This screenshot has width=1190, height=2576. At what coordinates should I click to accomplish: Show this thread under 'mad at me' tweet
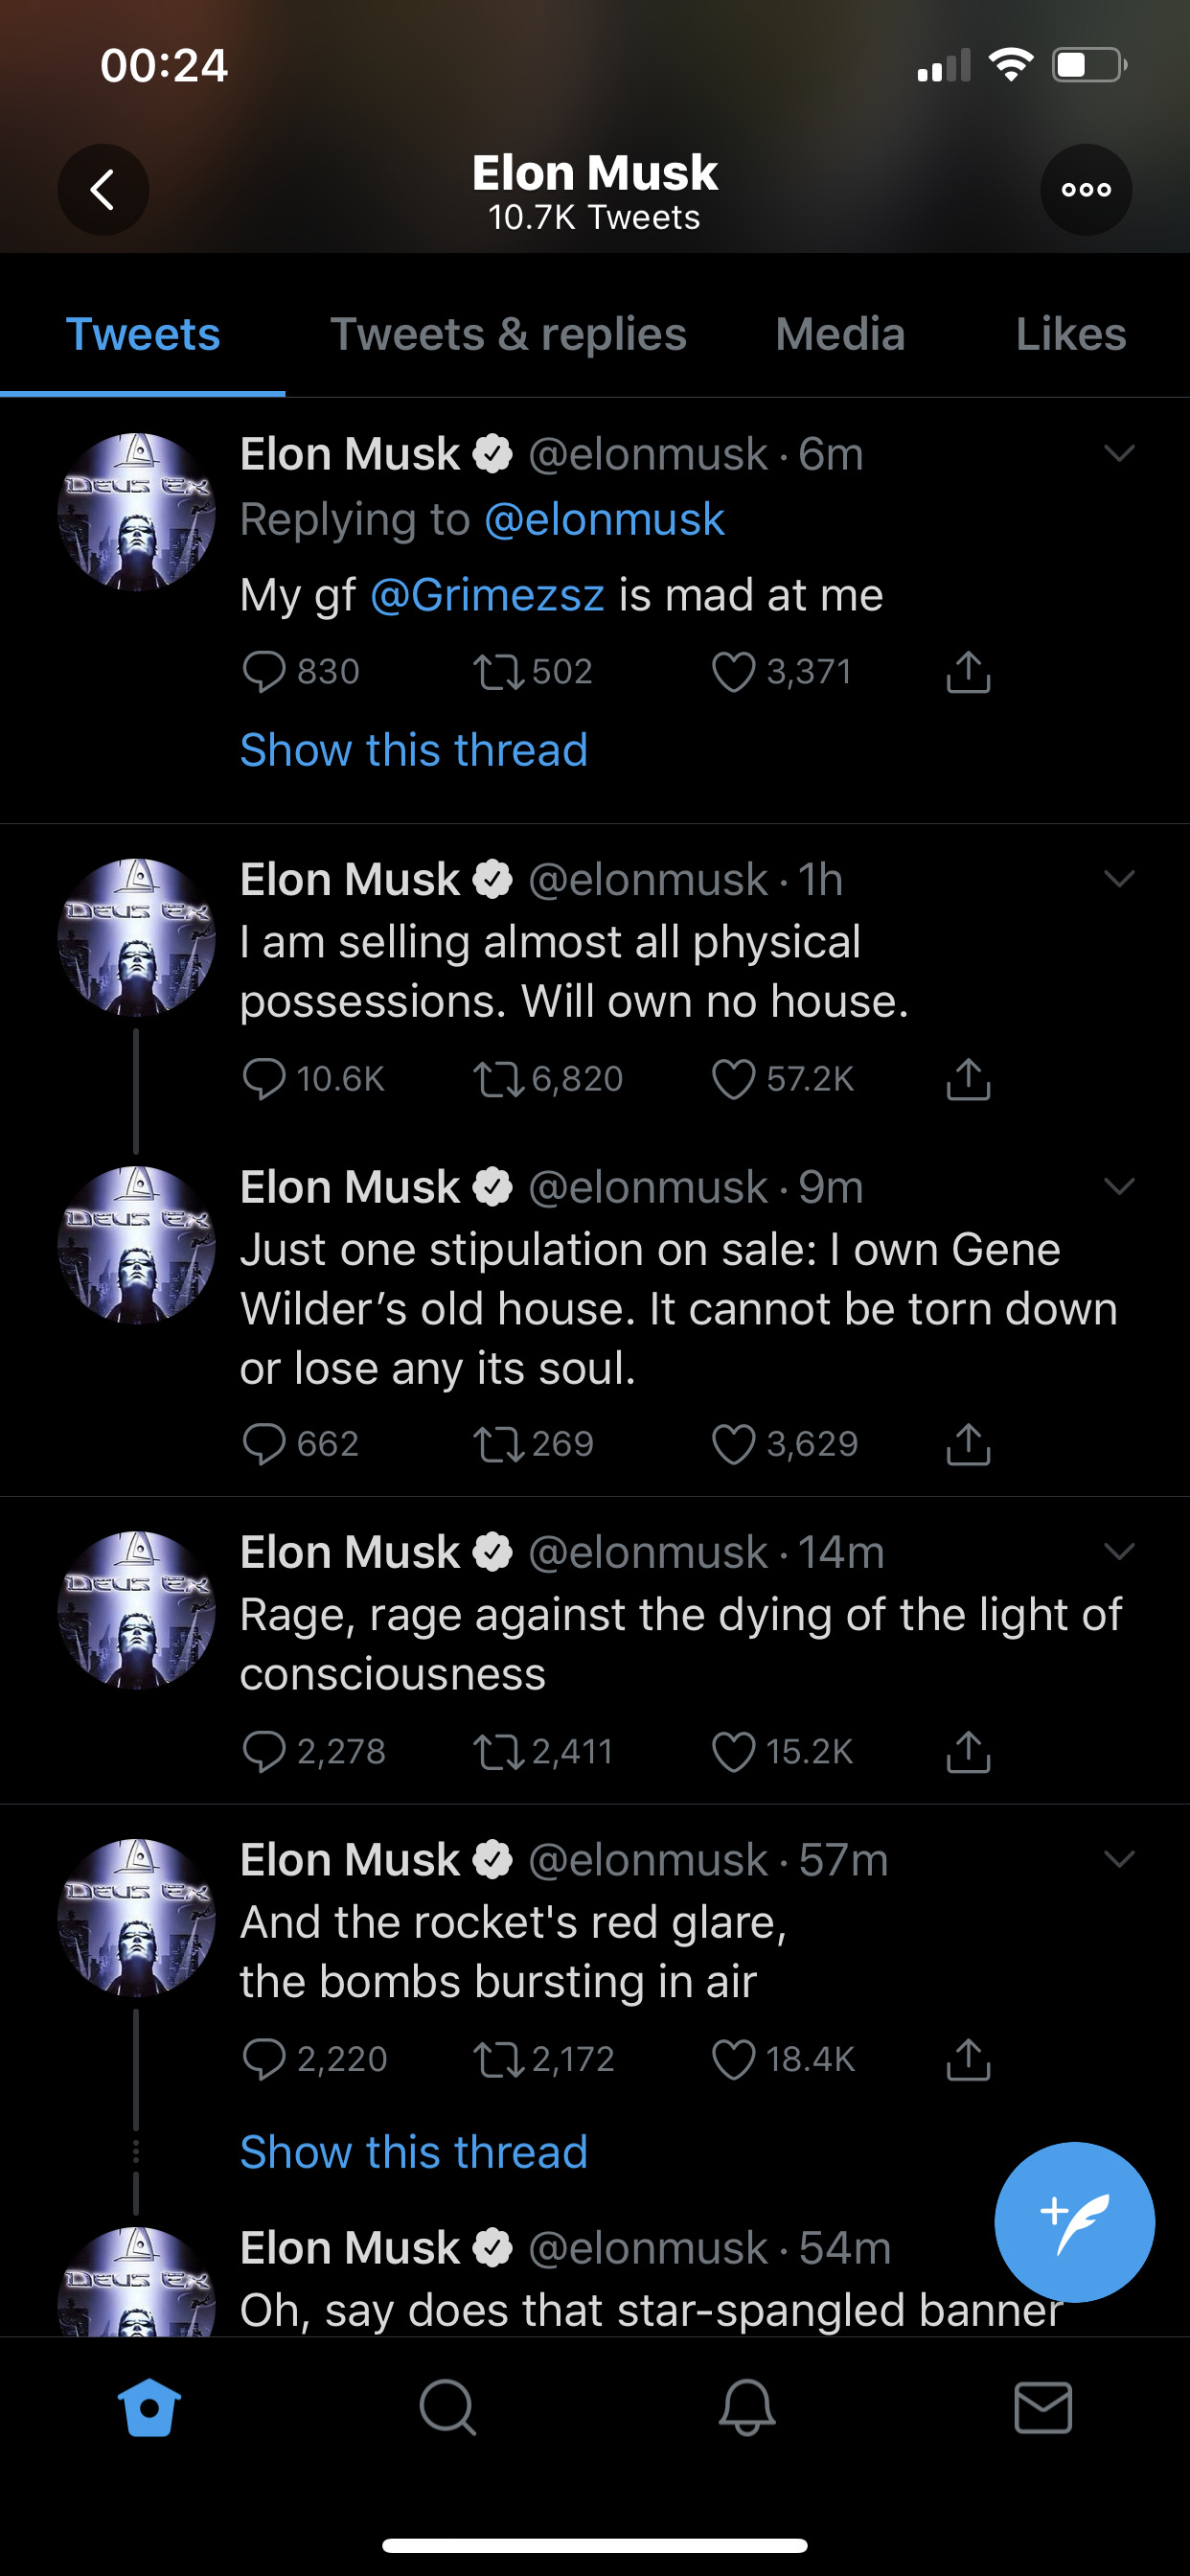[x=414, y=750]
